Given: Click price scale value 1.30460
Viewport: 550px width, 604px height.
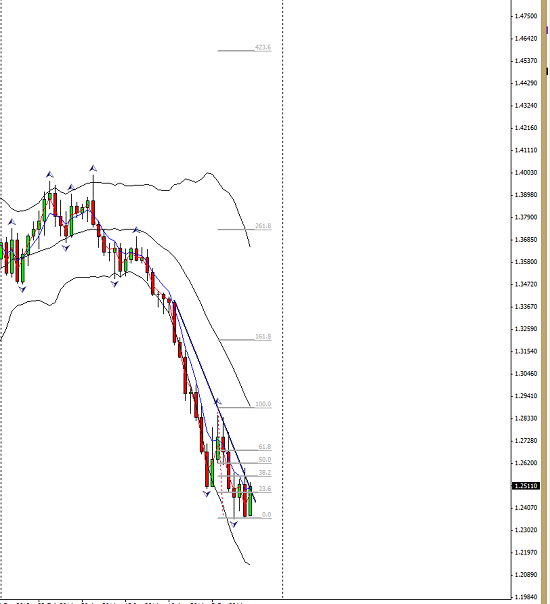Looking at the screenshot, I should (x=526, y=374).
